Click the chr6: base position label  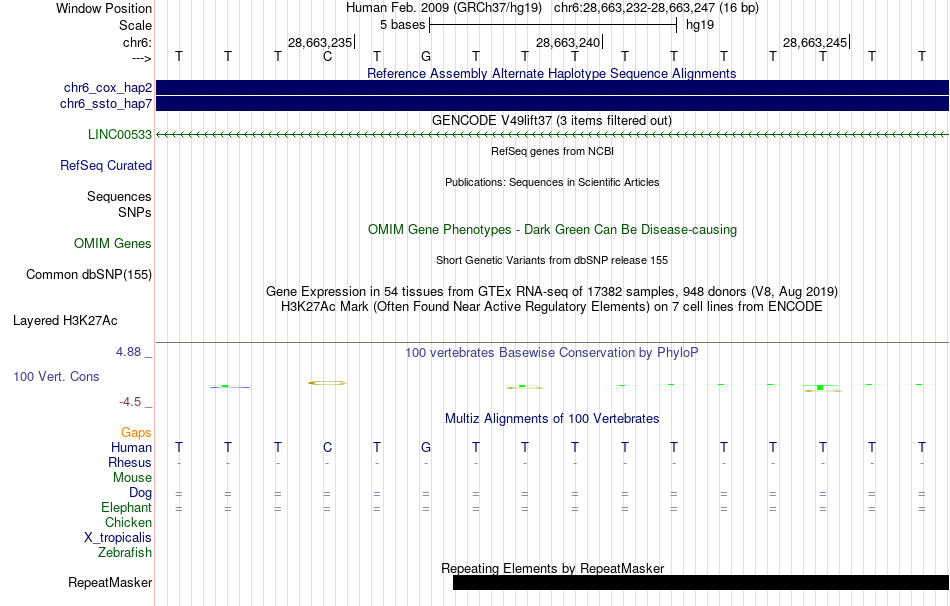(x=138, y=42)
